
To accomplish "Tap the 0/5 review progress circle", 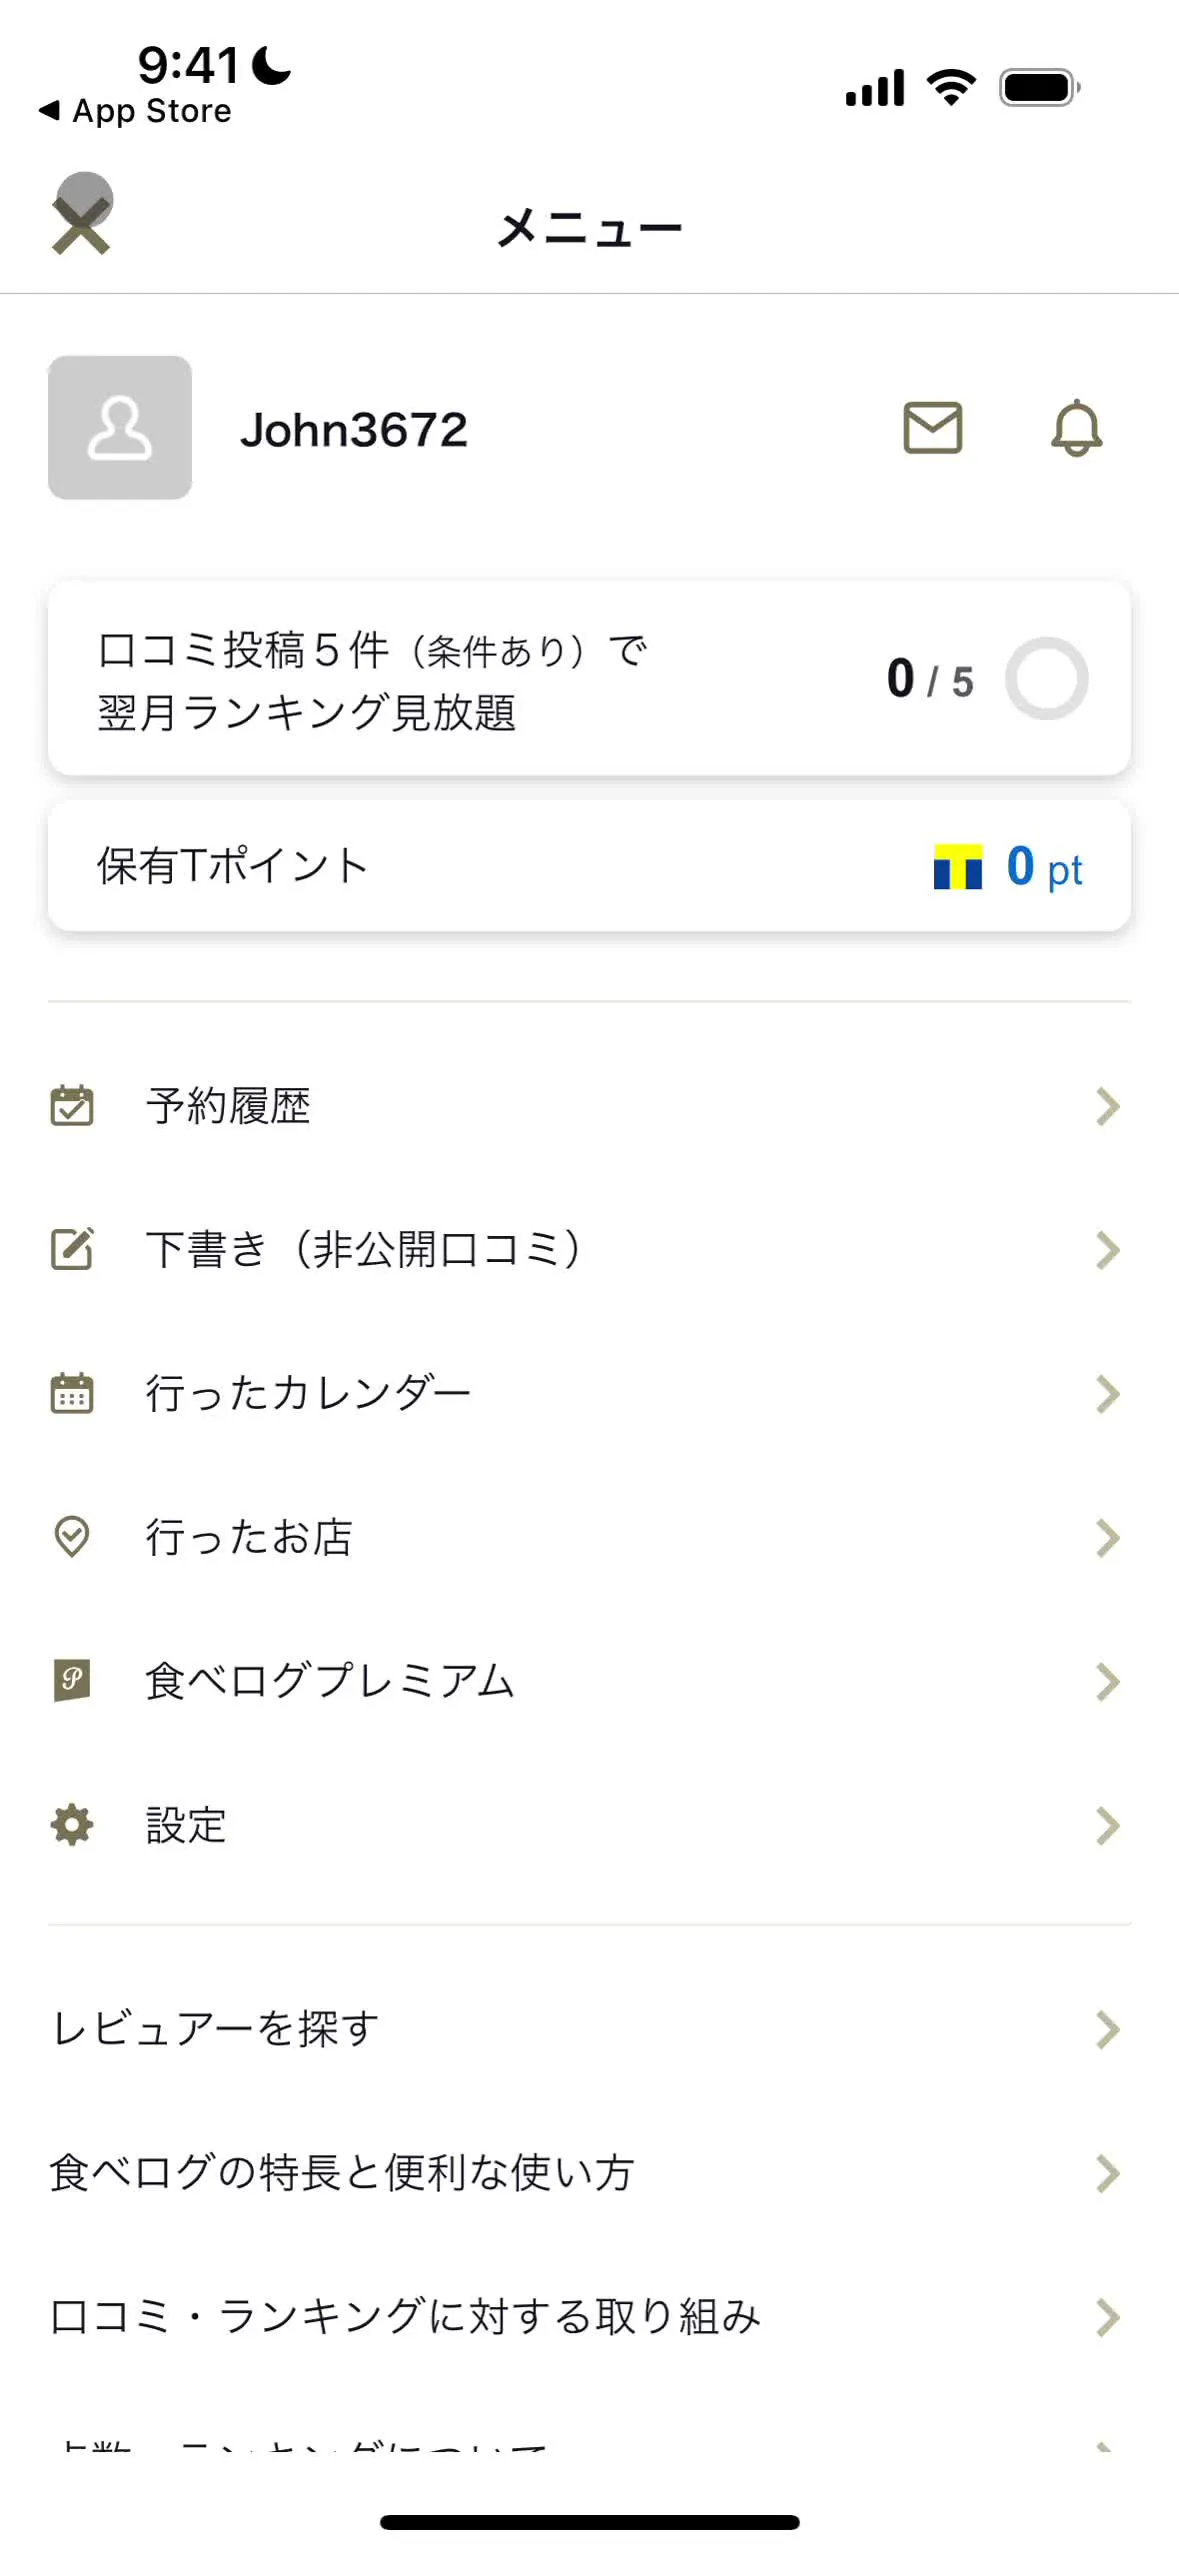I will pos(1046,678).
